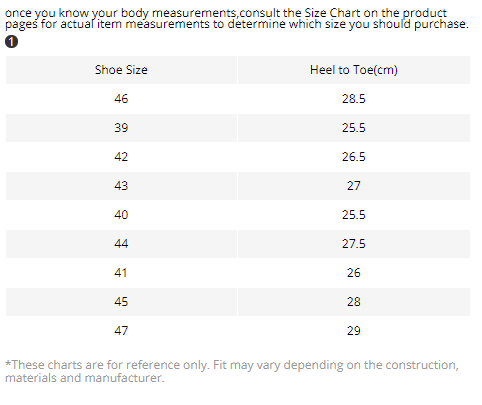Click shoe size 45 cell
This screenshot has width=482, height=405.
[121, 302]
